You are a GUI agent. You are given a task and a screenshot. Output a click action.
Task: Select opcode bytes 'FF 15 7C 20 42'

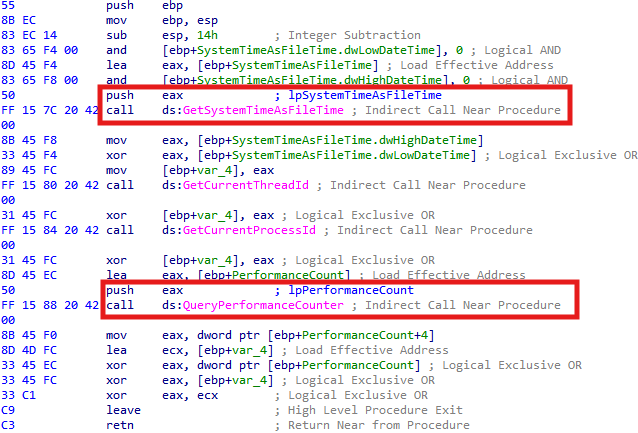pos(50,110)
